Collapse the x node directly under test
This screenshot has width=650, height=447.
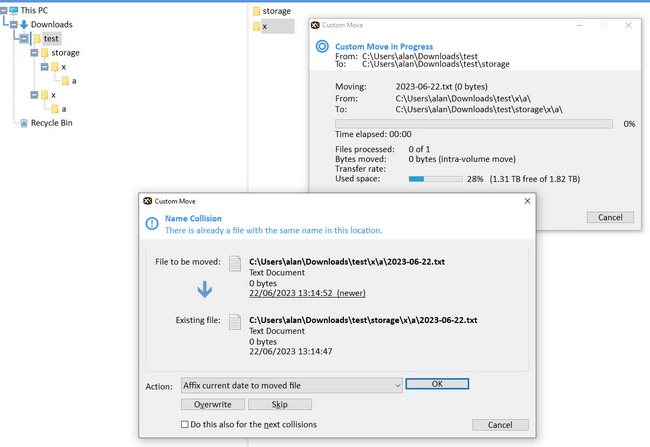tap(34, 95)
